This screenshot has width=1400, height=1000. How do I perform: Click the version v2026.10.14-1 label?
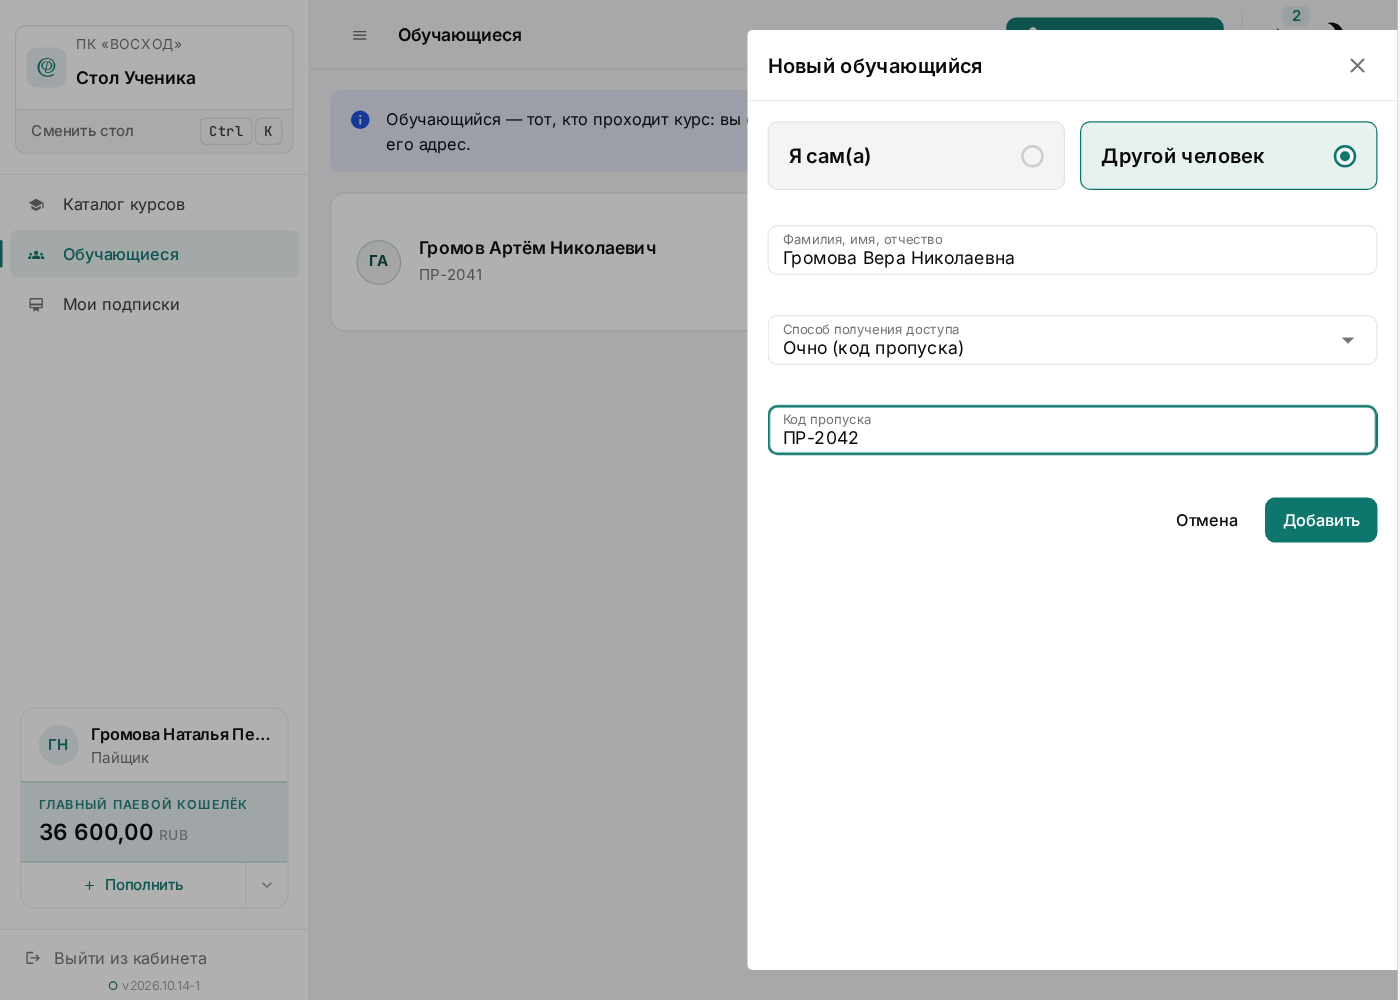[x=161, y=985]
